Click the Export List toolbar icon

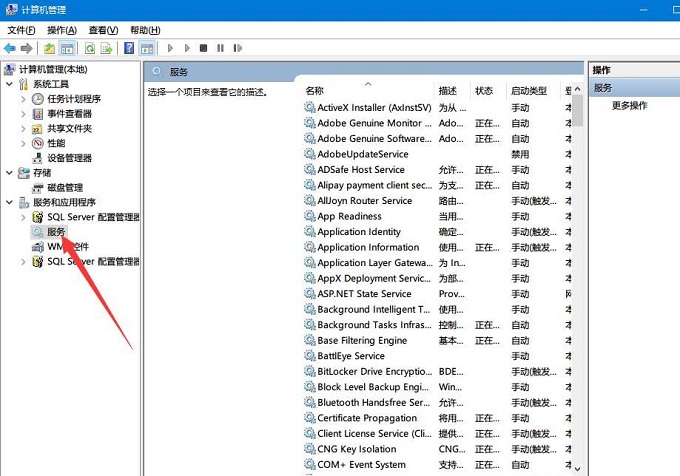[106, 48]
